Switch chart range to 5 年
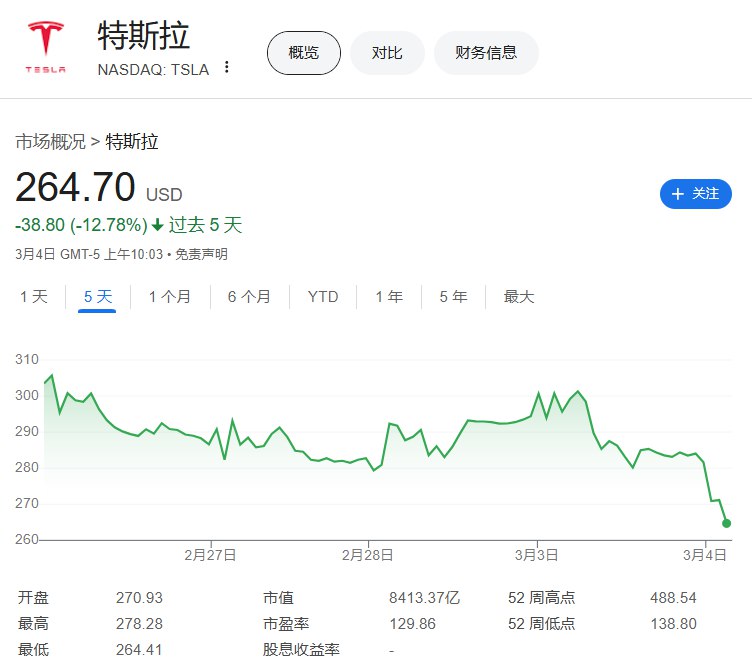This screenshot has width=752, height=661. point(453,297)
